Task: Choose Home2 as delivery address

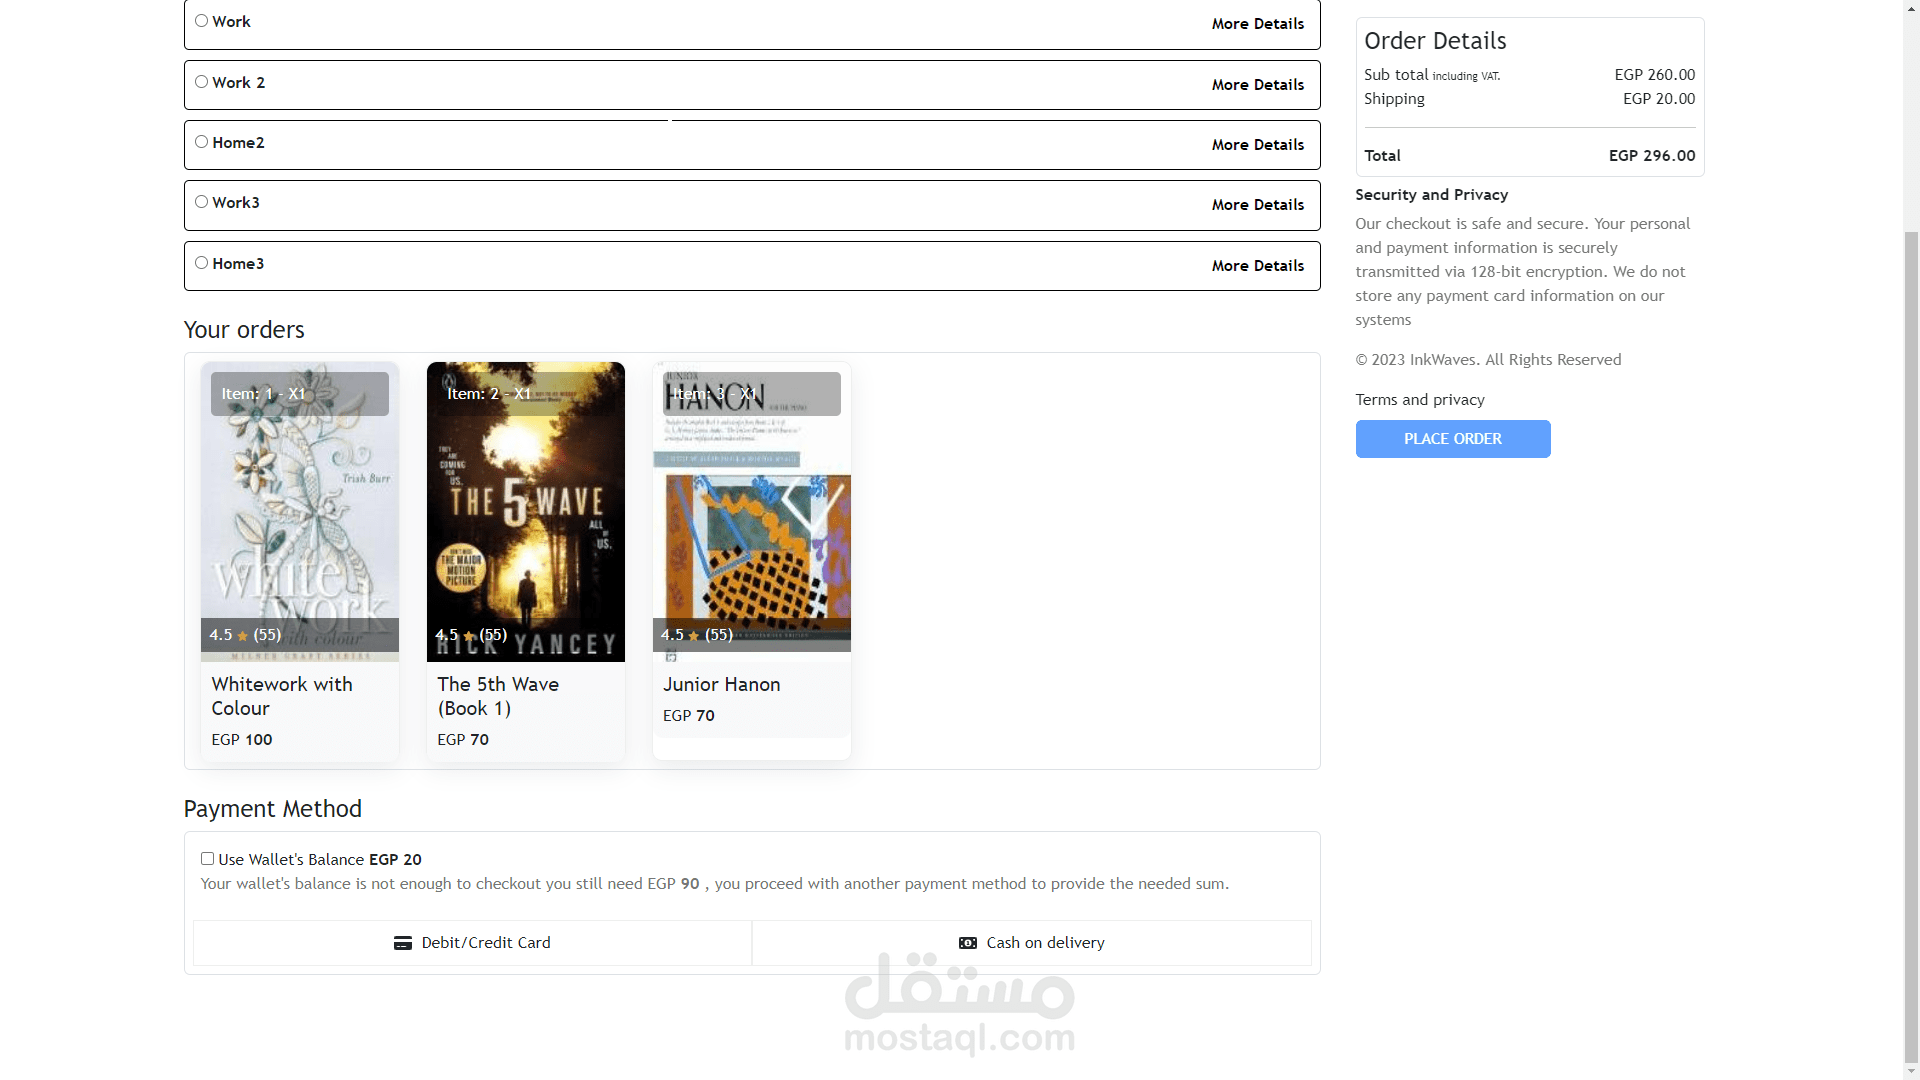Action: point(202,142)
